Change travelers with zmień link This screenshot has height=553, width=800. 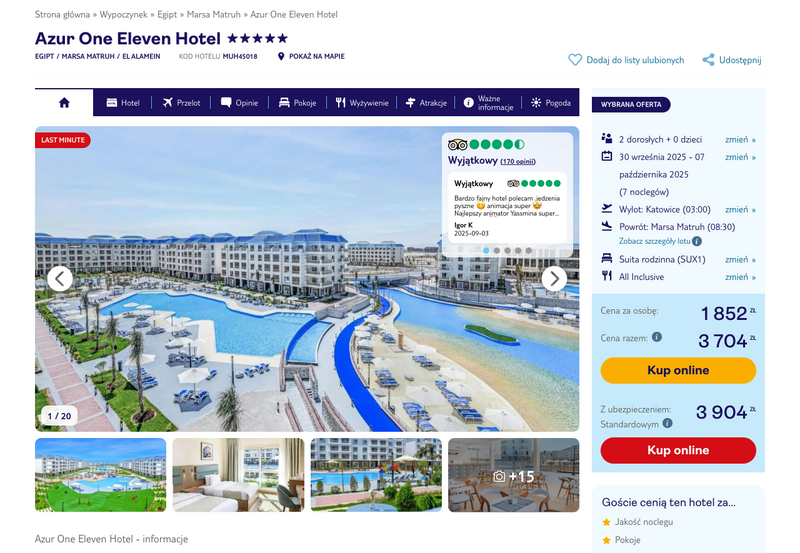point(740,139)
